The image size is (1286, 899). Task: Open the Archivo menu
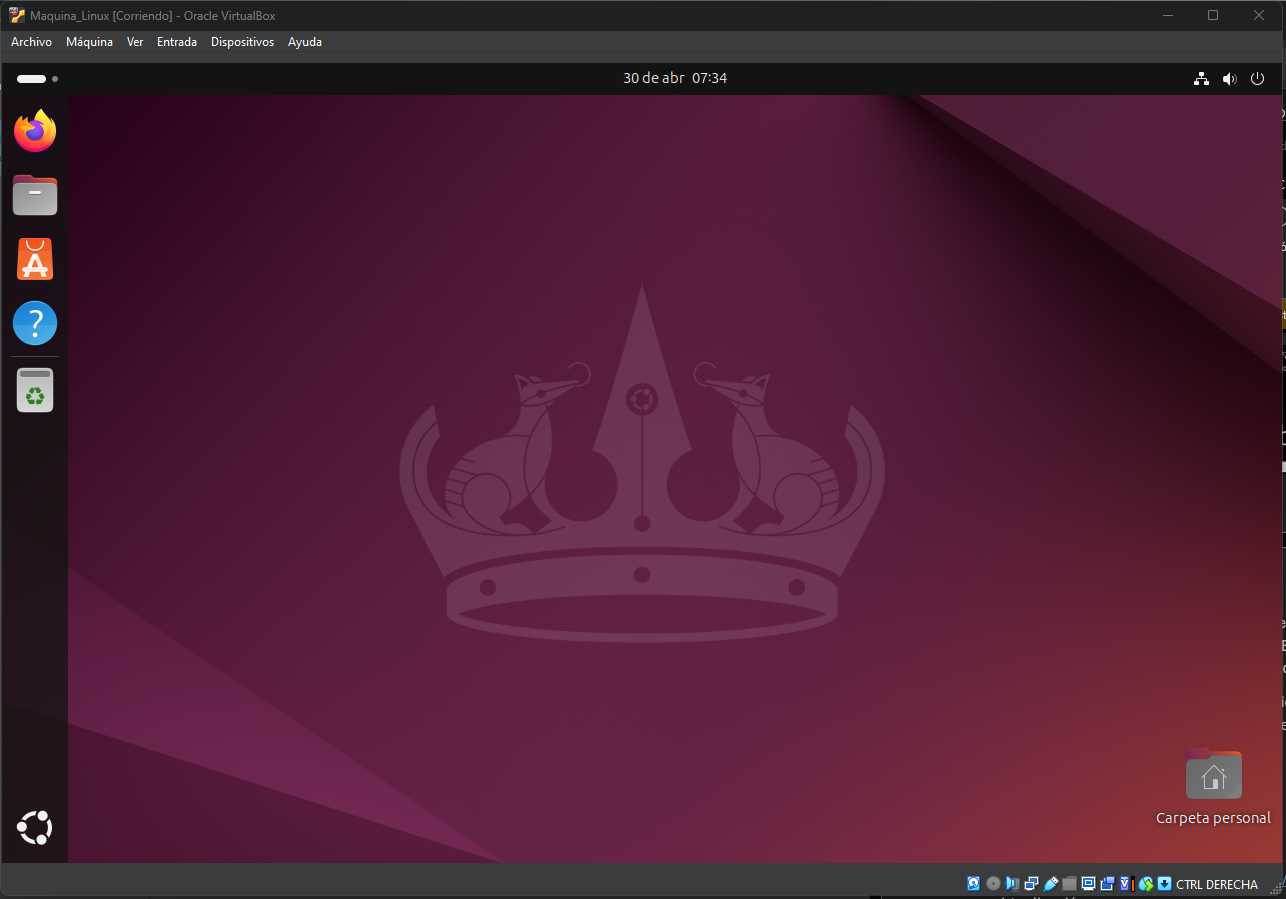(31, 42)
